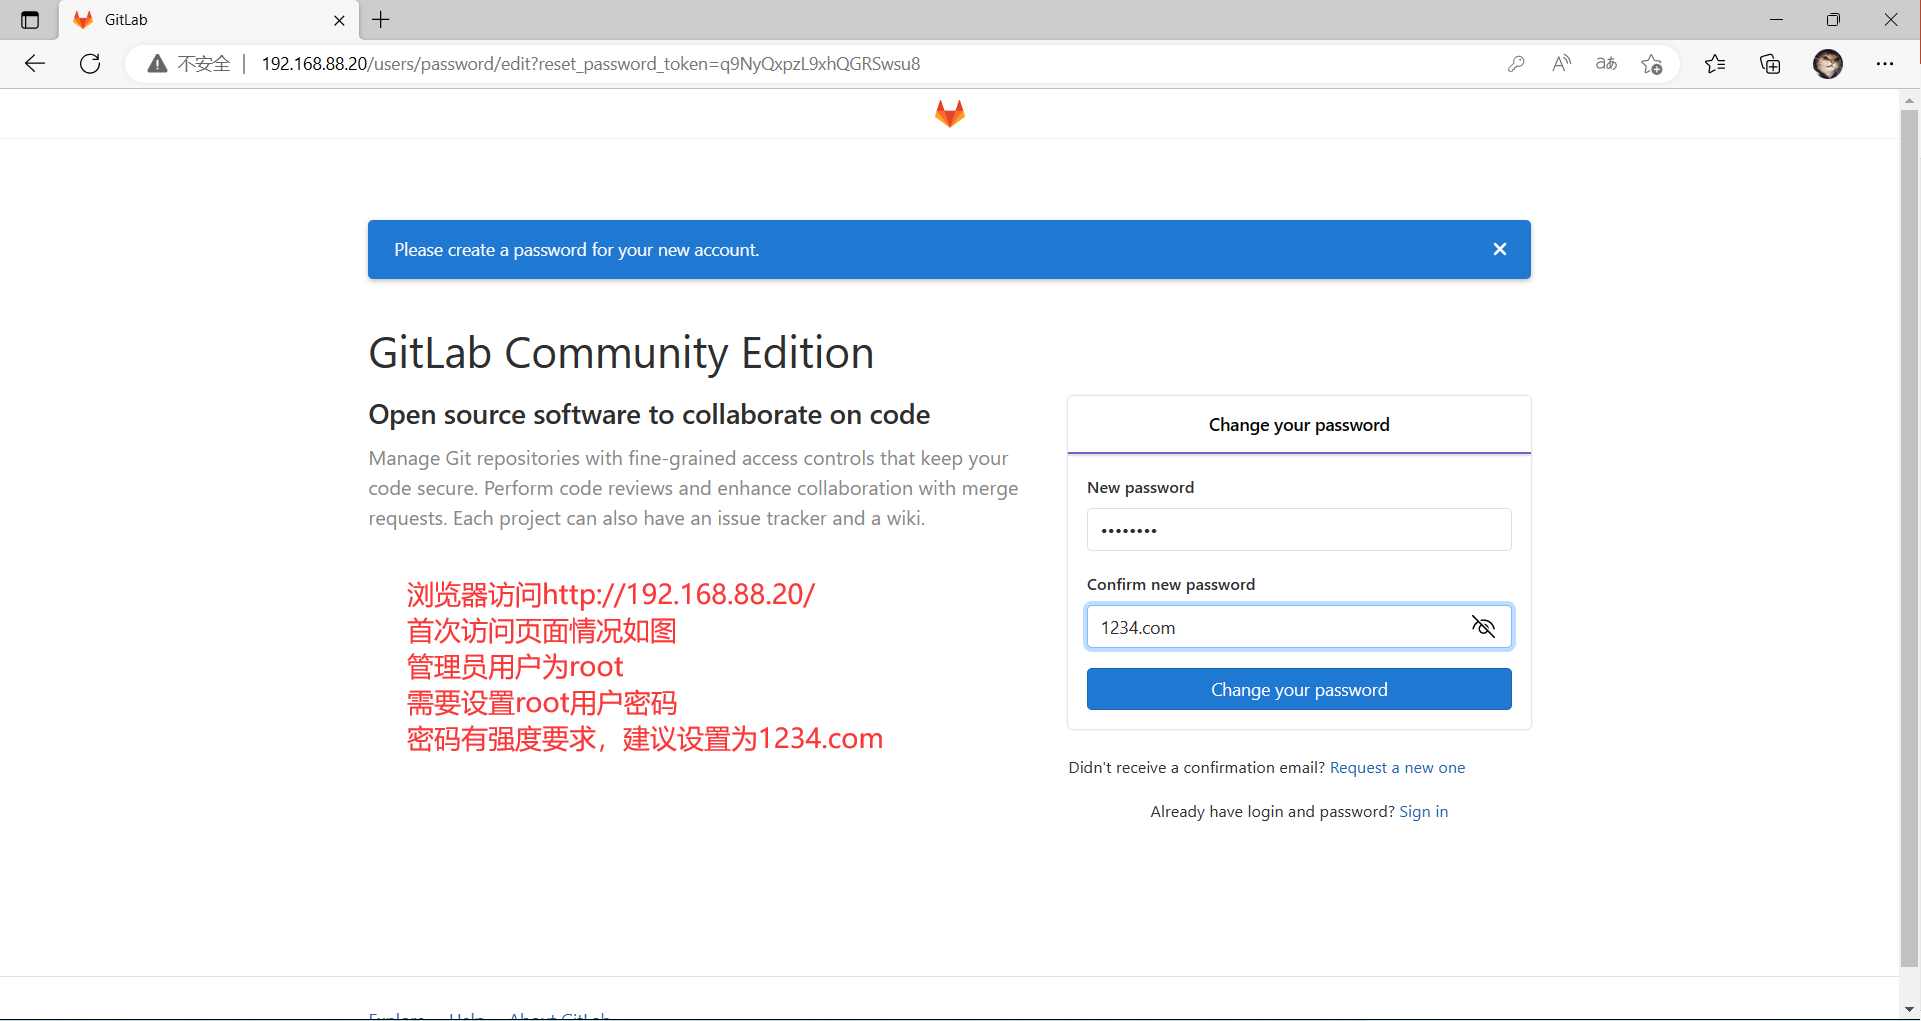This screenshot has width=1921, height=1021.
Task: Open the Collections icon
Action: click(x=1770, y=64)
